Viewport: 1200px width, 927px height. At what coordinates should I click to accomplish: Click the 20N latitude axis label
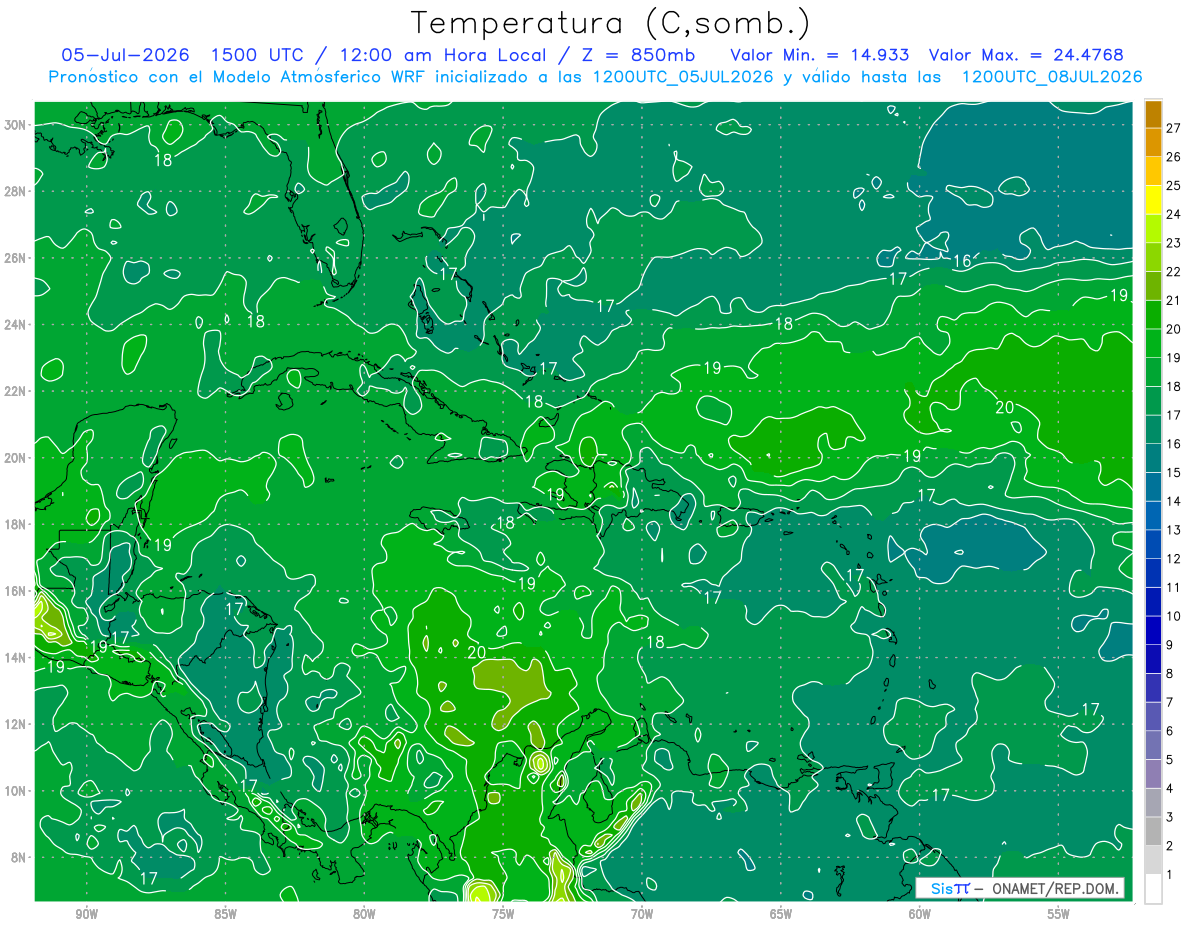pos(16,457)
